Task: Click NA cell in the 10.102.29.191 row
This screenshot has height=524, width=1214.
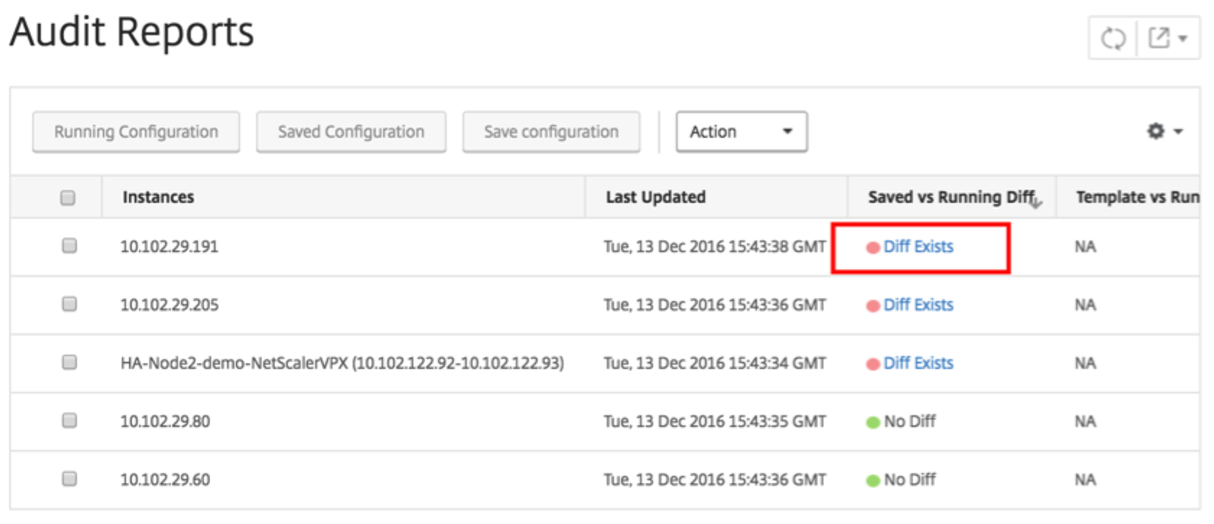Action: click(1085, 246)
